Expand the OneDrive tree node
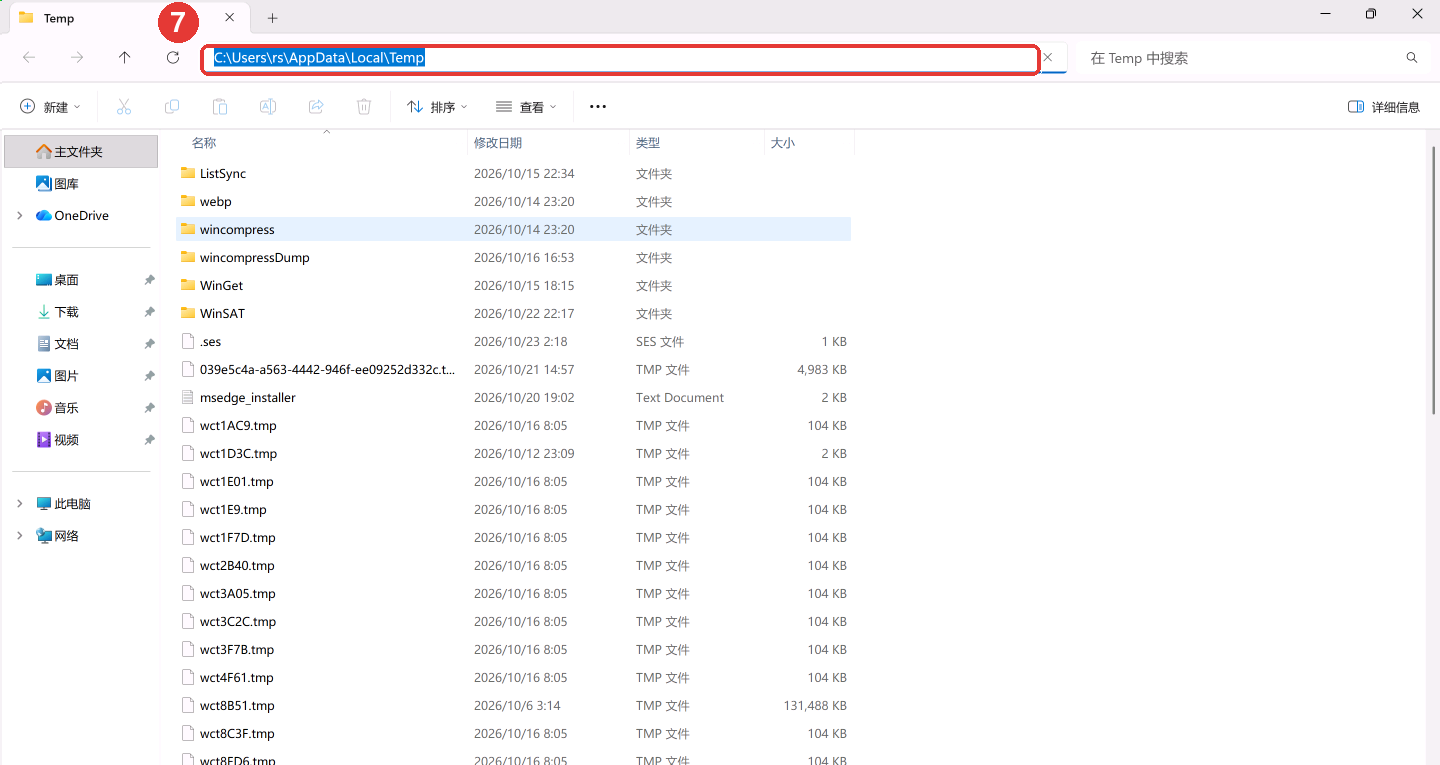This screenshot has width=1440, height=765. coord(20,216)
